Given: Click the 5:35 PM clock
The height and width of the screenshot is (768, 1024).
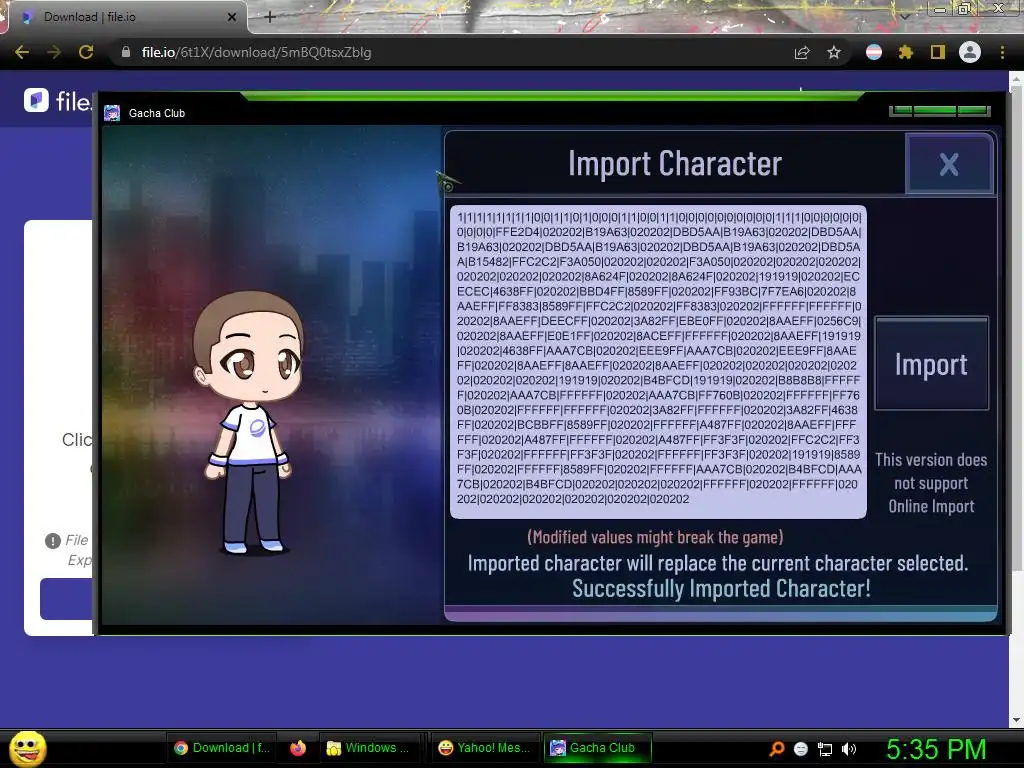Looking at the screenshot, I should tap(936, 749).
